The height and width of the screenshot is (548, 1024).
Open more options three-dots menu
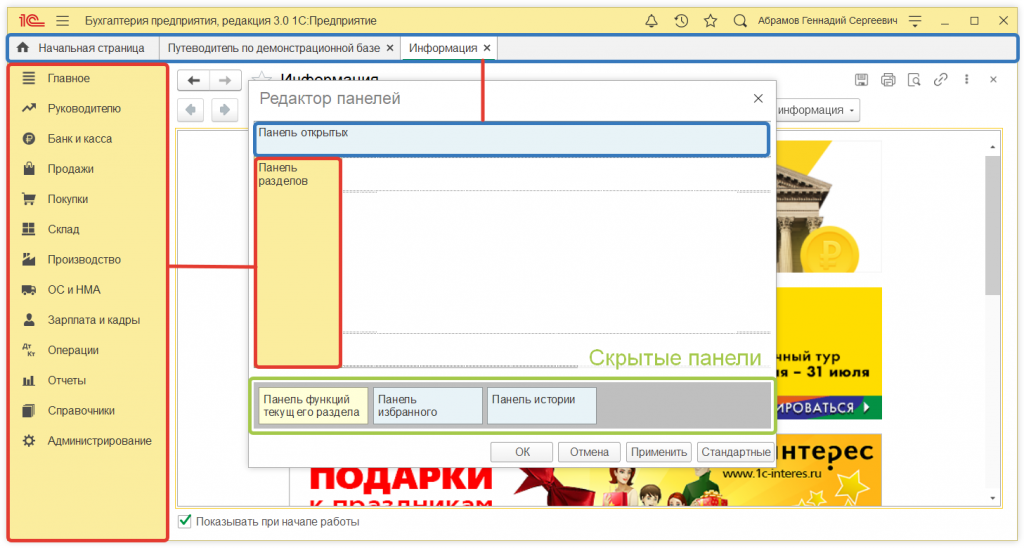pos(967,80)
